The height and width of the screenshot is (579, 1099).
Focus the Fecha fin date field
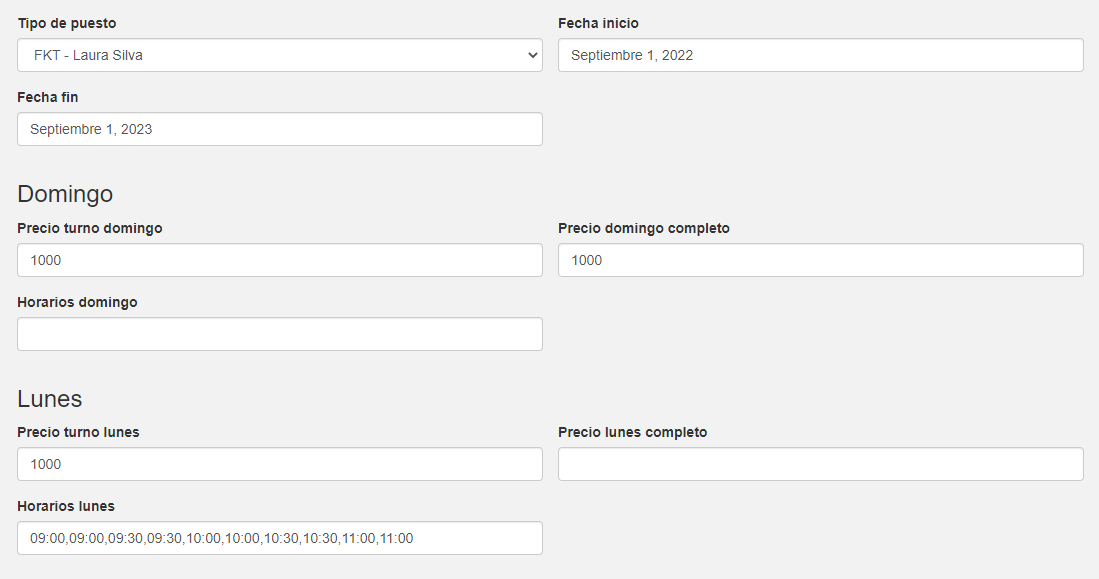[279, 129]
